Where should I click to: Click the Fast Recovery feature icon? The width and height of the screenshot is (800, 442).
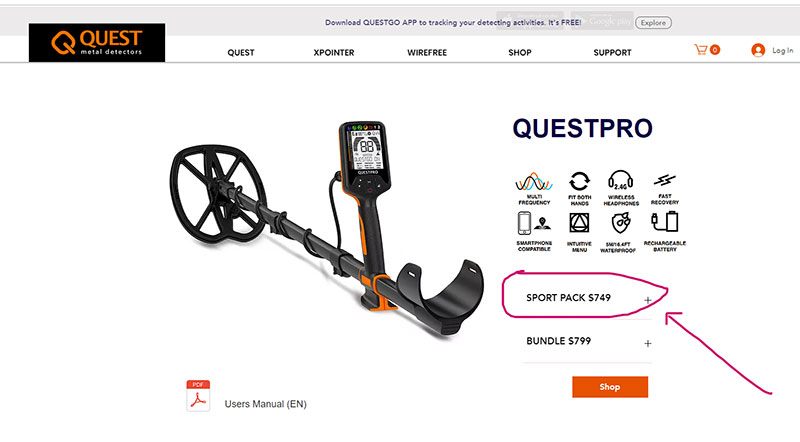(664, 180)
